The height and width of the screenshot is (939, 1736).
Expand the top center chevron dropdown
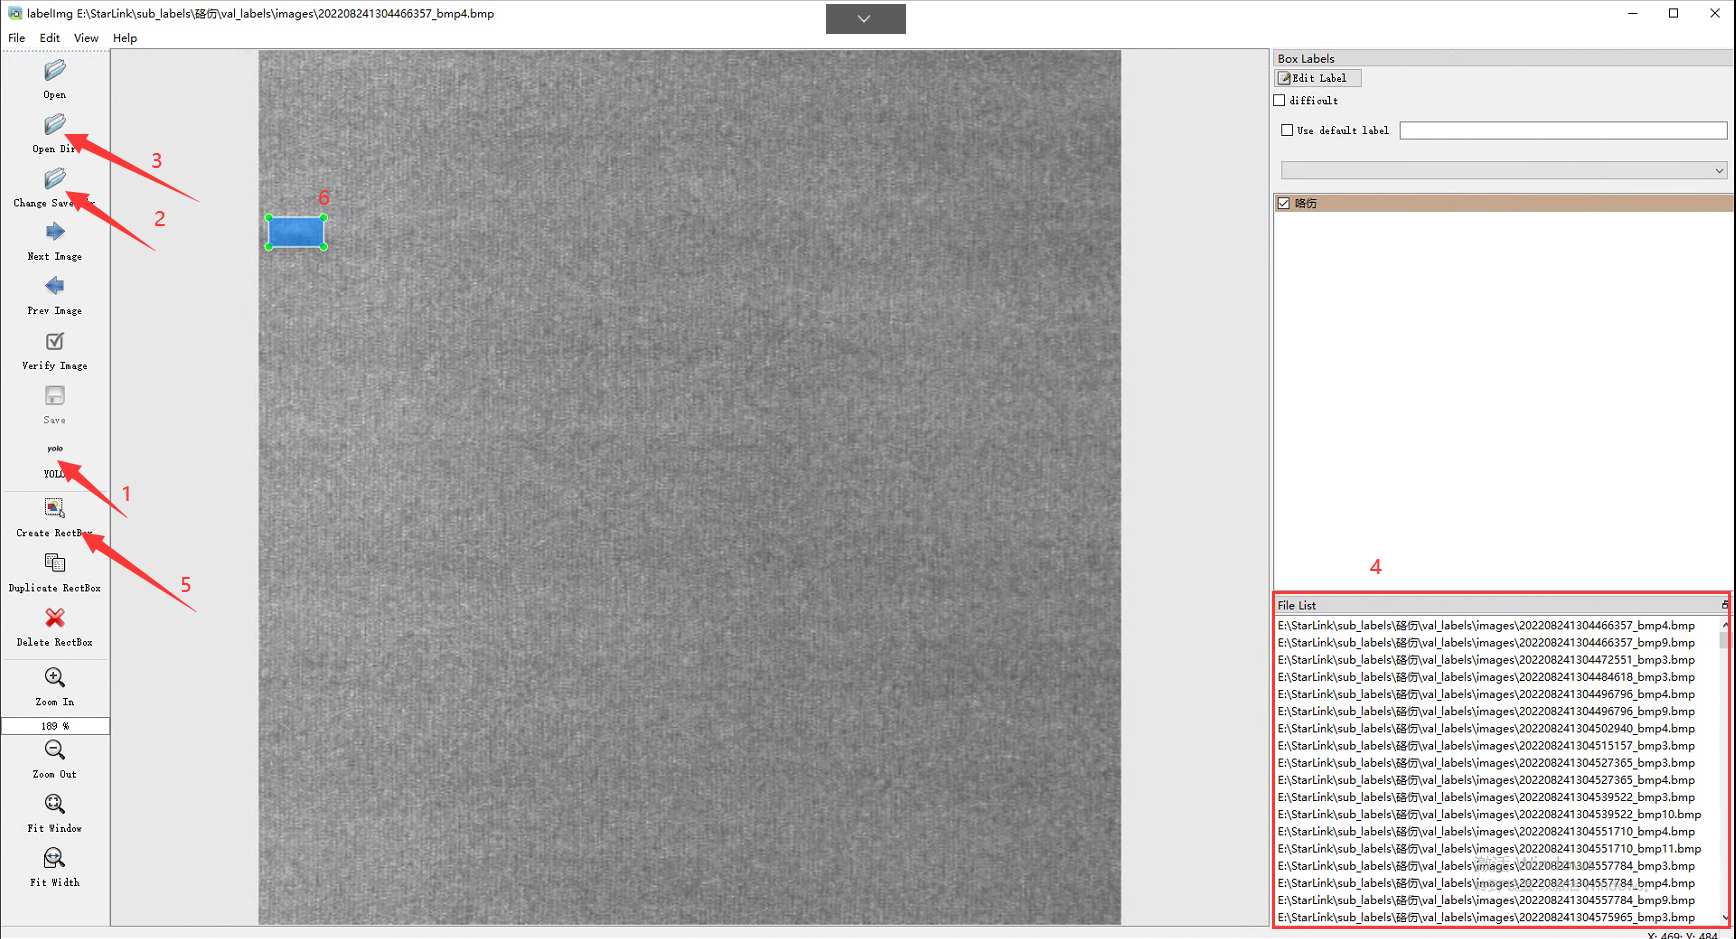click(866, 19)
